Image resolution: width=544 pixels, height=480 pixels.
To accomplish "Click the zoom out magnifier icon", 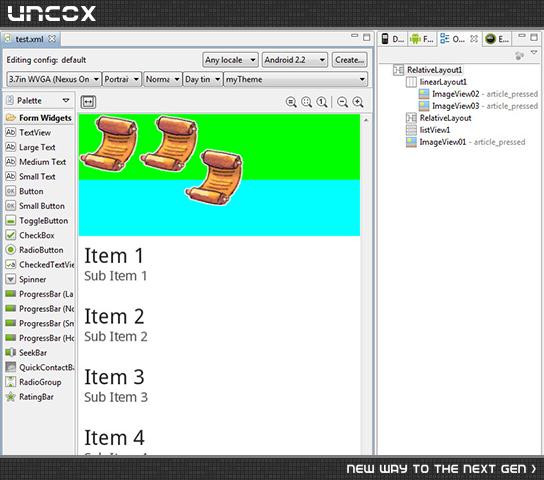I will 342,102.
